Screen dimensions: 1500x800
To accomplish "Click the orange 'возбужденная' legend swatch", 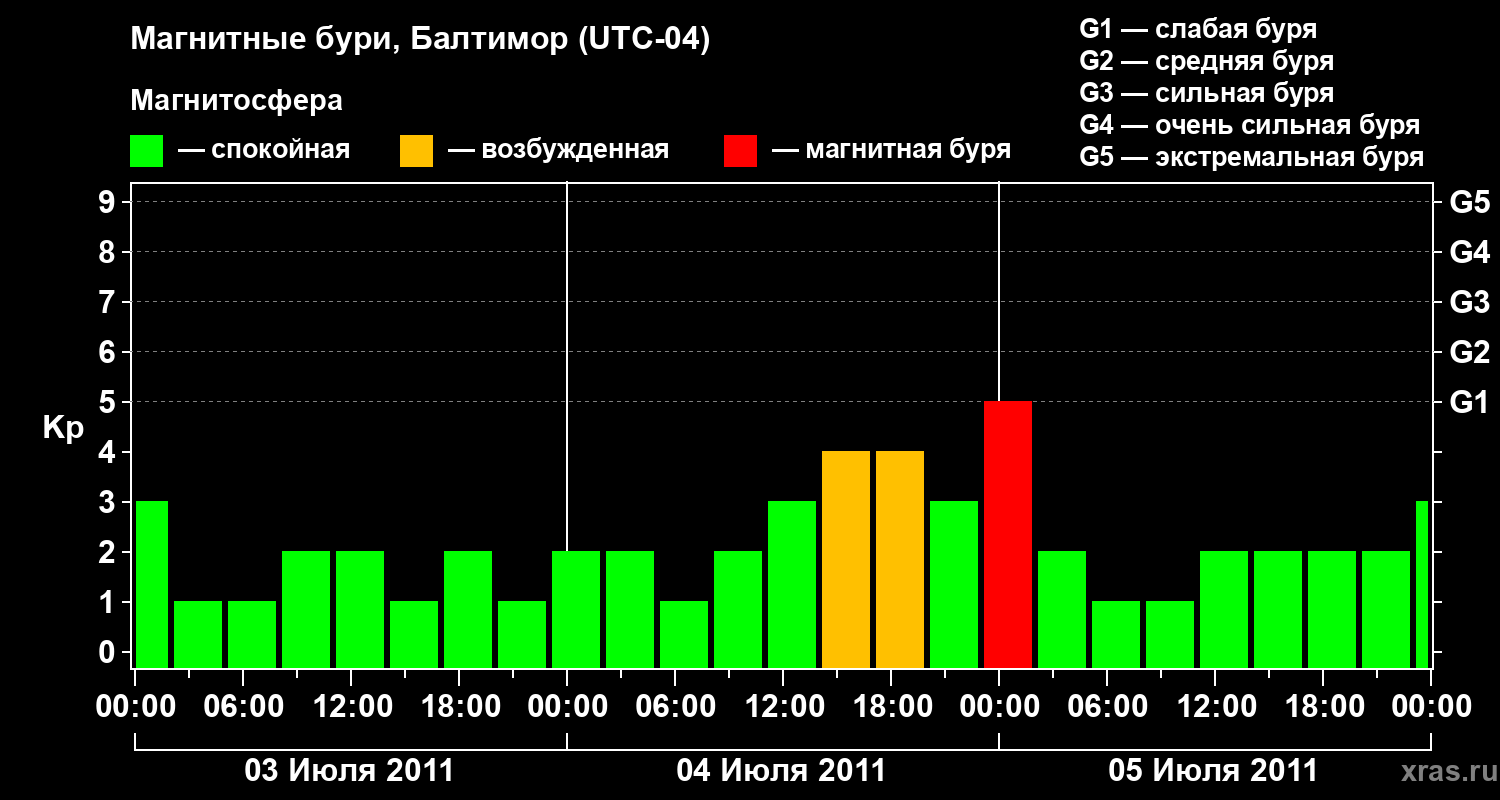I will coord(417,151).
